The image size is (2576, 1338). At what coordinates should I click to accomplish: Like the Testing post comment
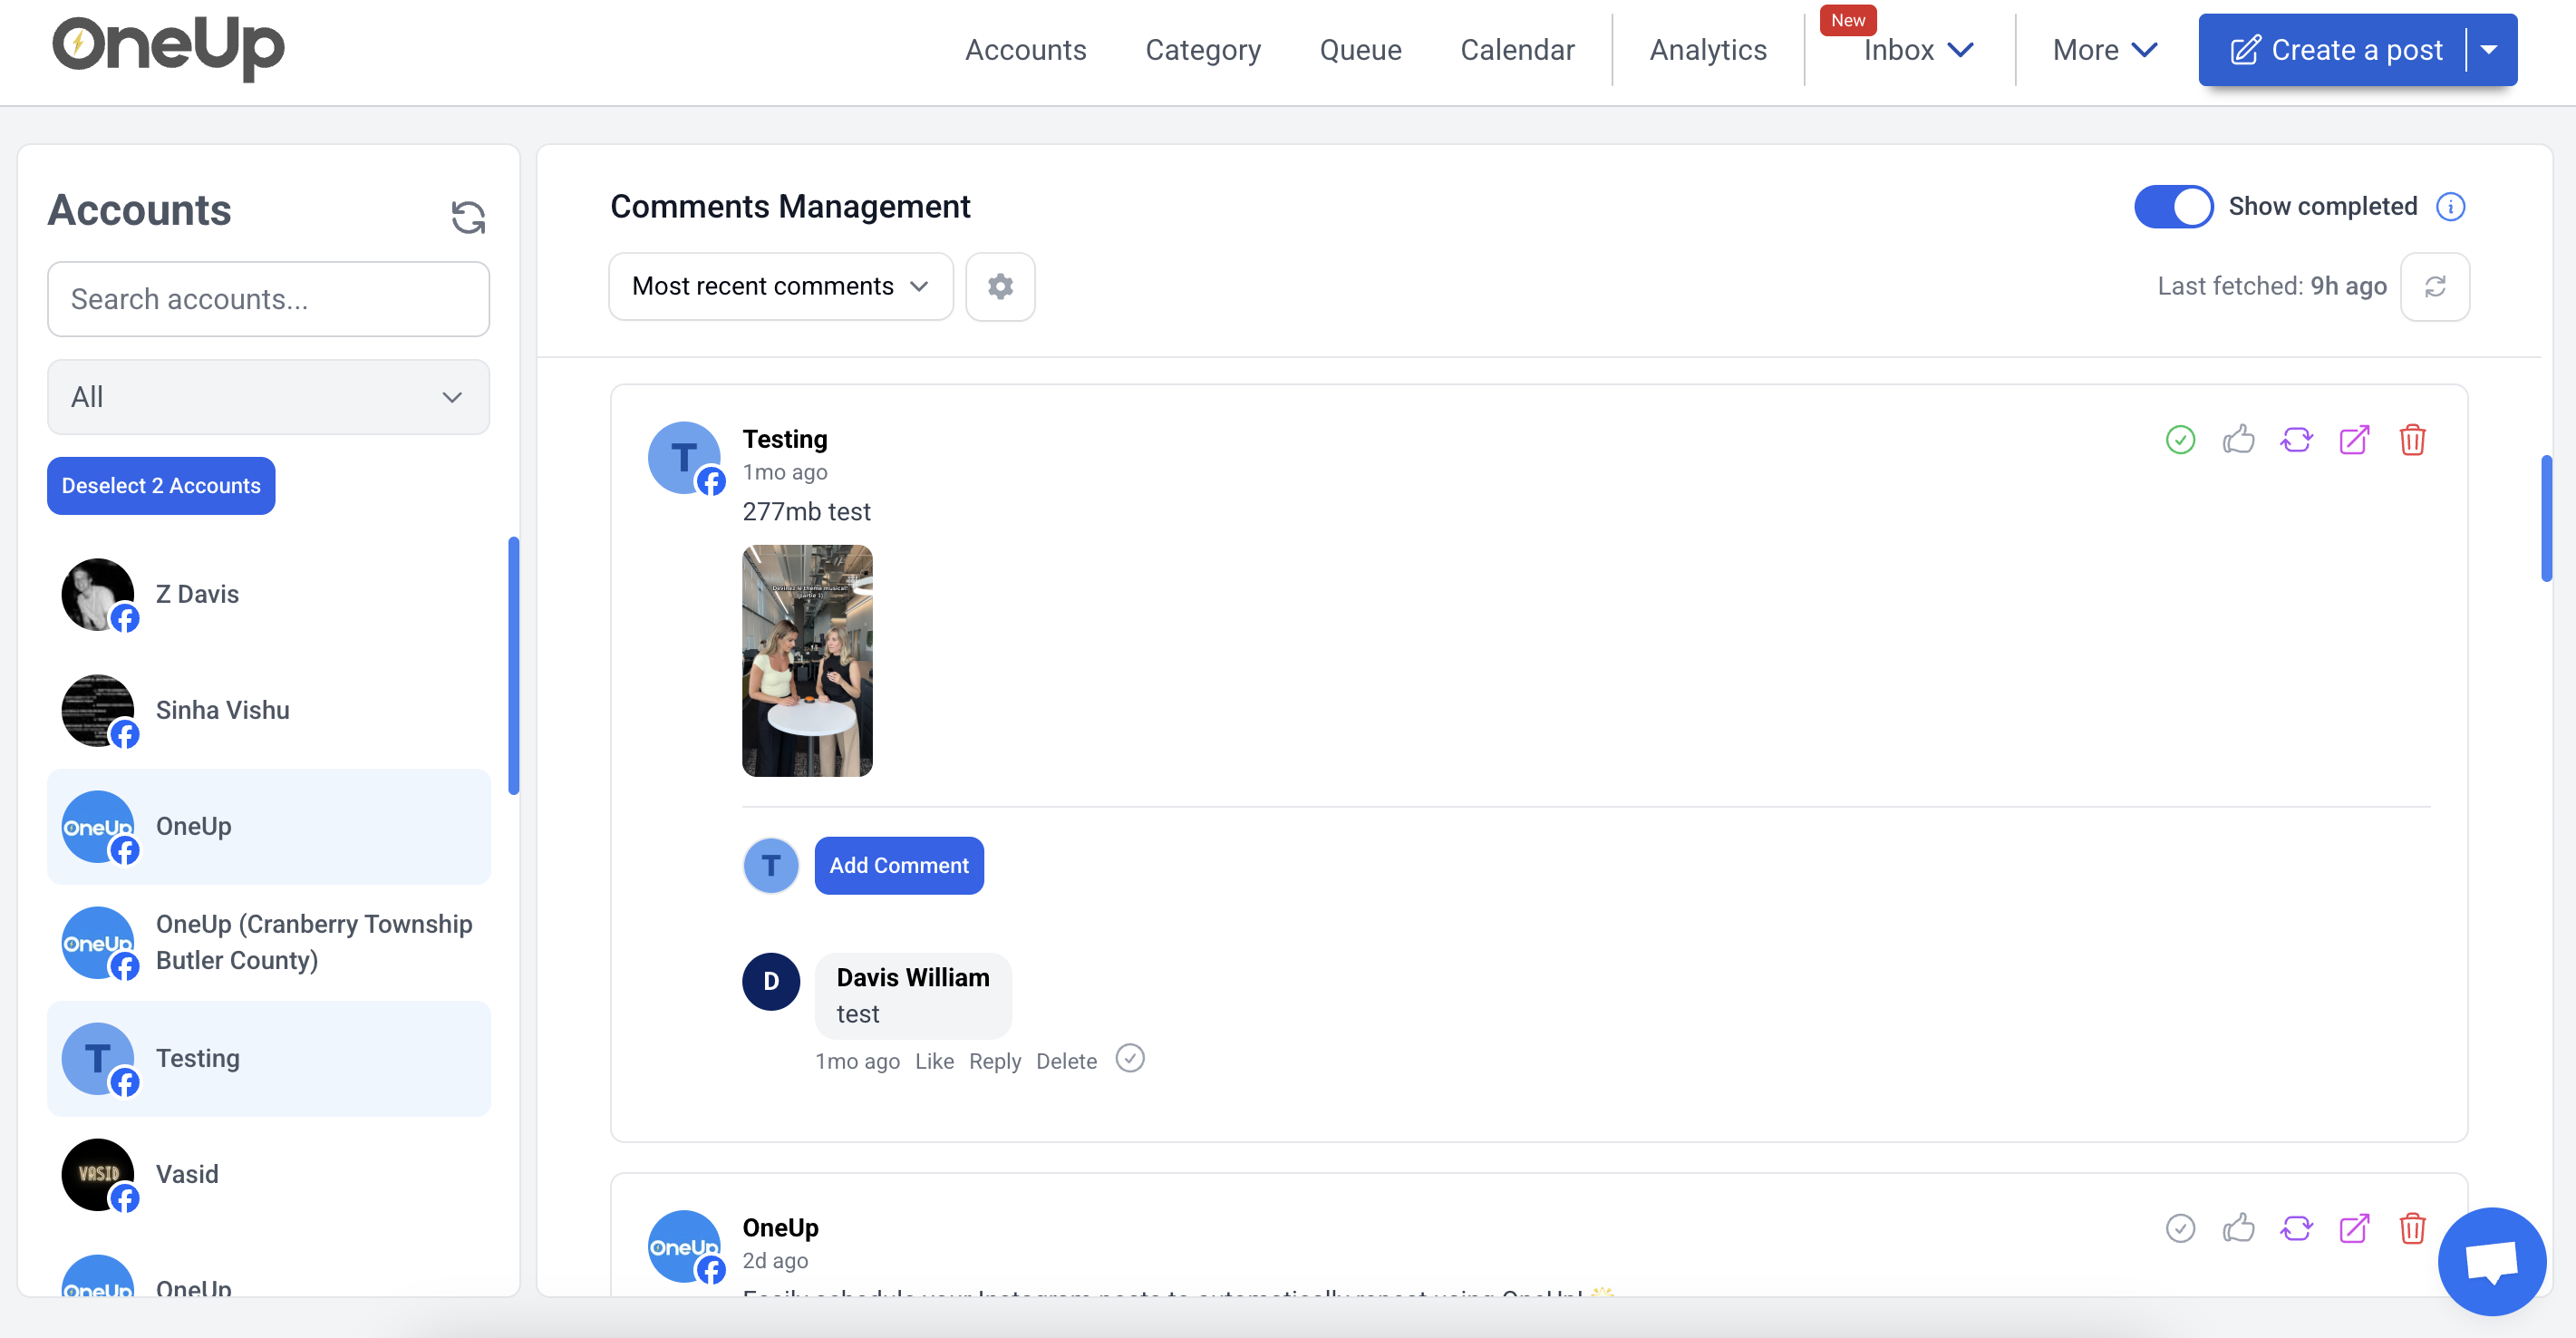coord(2239,440)
